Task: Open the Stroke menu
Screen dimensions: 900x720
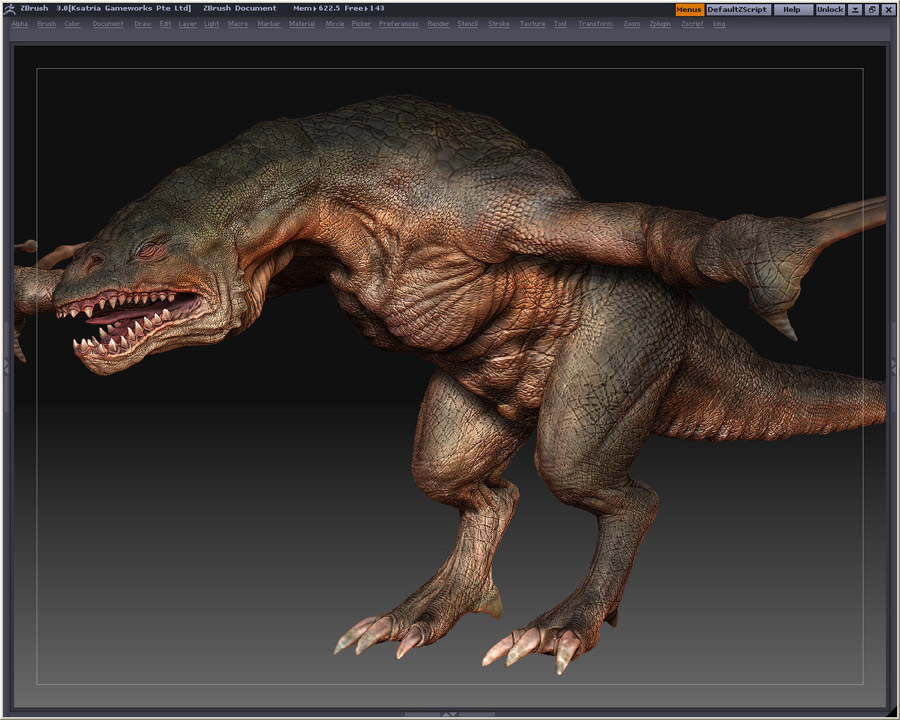Action: (x=499, y=24)
